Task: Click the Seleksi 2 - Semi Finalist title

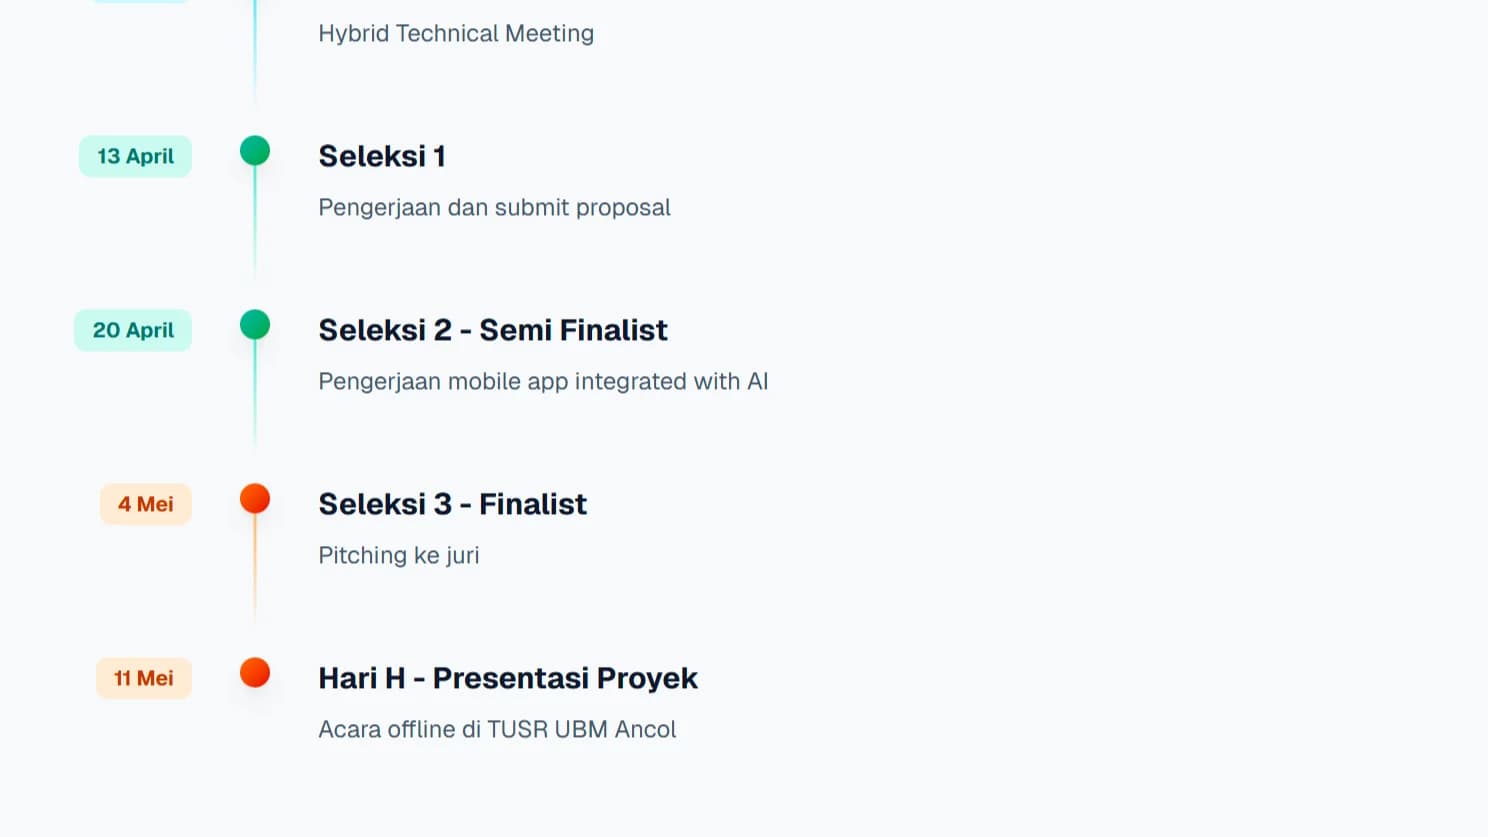Action: coord(493,331)
